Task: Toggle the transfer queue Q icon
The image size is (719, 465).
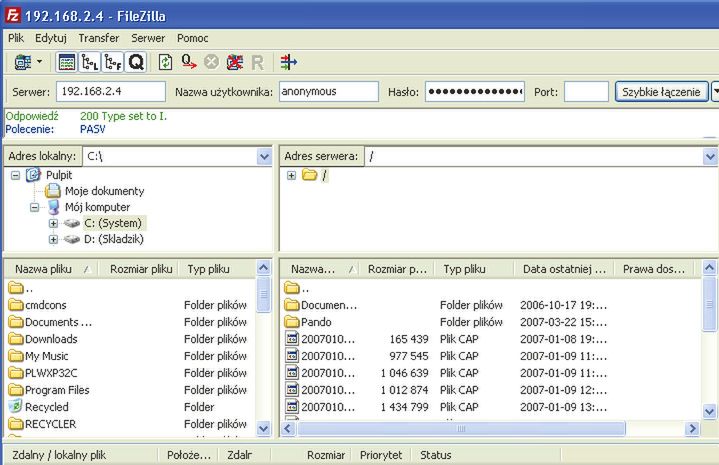Action: coord(136,62)
